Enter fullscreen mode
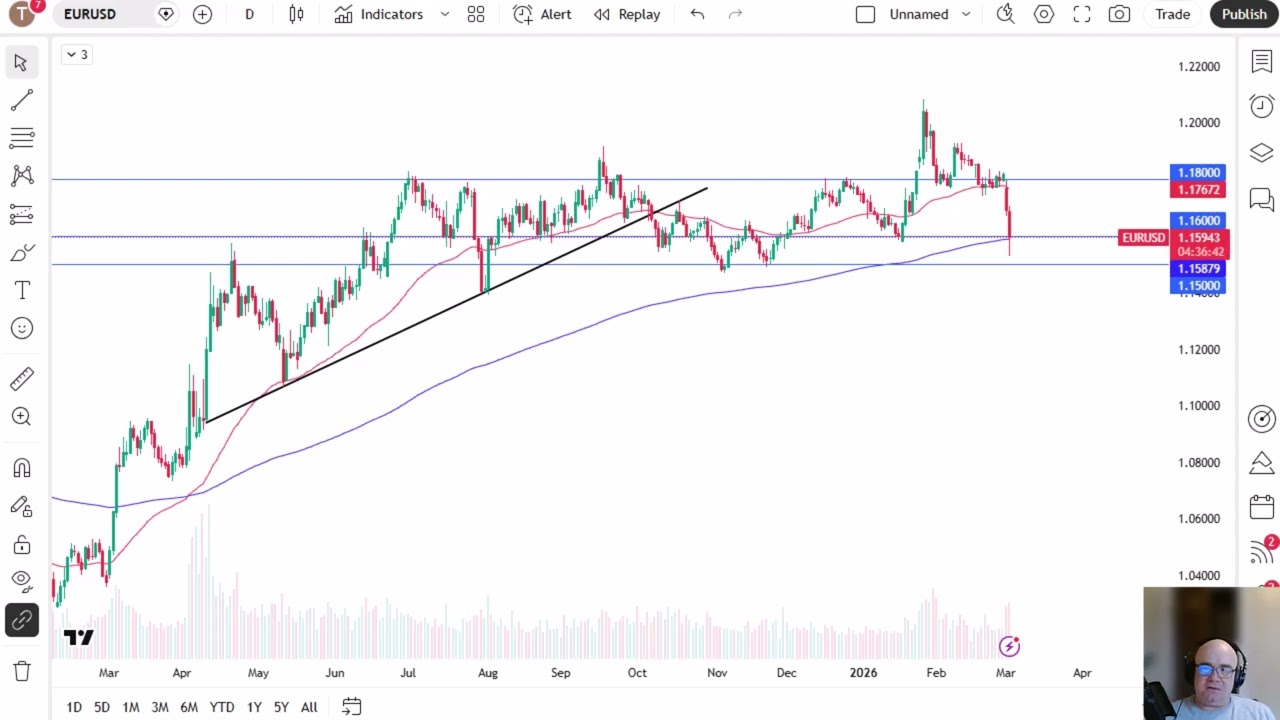The height and width of the screenshot is (720, 1280). [x=1082, y=14]
